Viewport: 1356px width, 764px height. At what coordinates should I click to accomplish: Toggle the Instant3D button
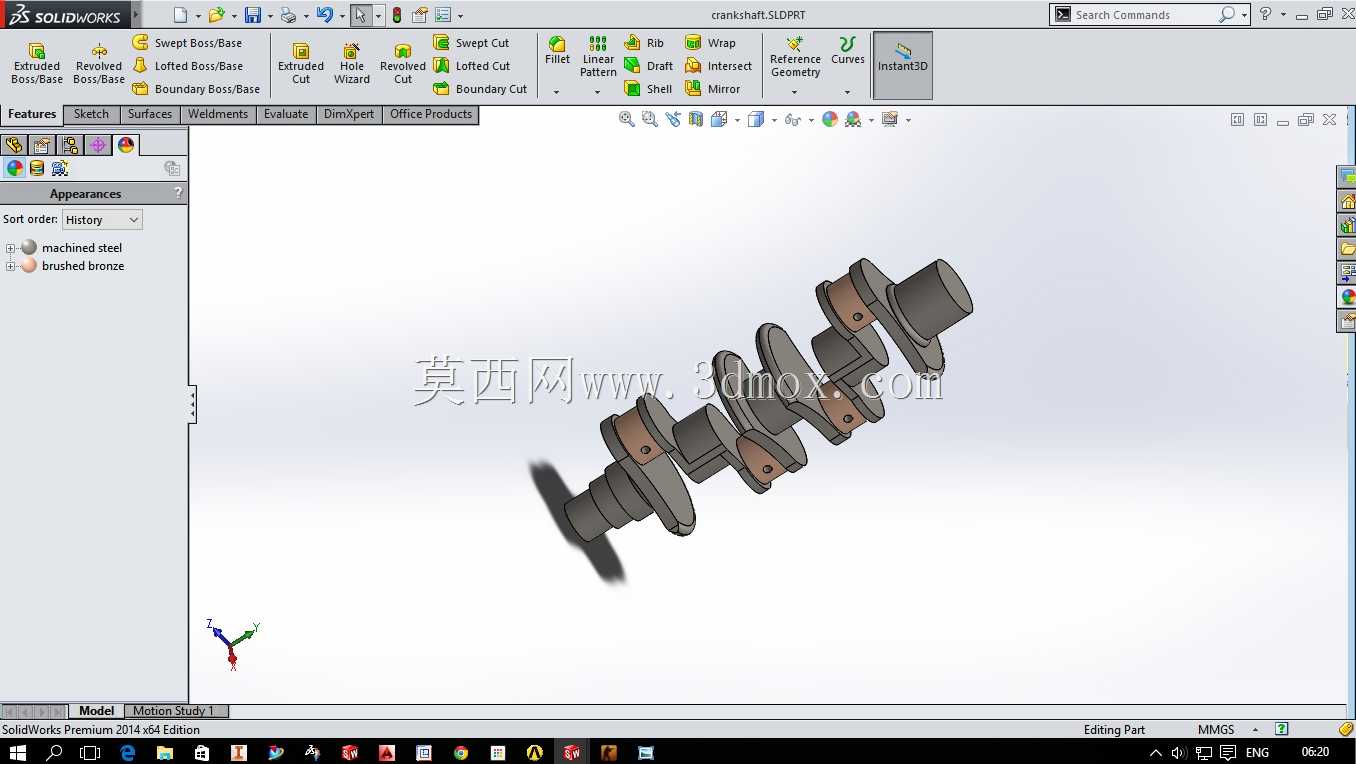coord(903,65)
